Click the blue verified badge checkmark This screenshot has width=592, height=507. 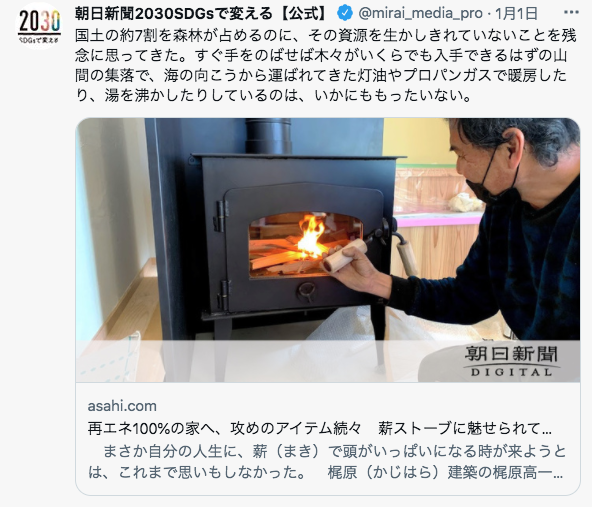click(x=344, y=13)
